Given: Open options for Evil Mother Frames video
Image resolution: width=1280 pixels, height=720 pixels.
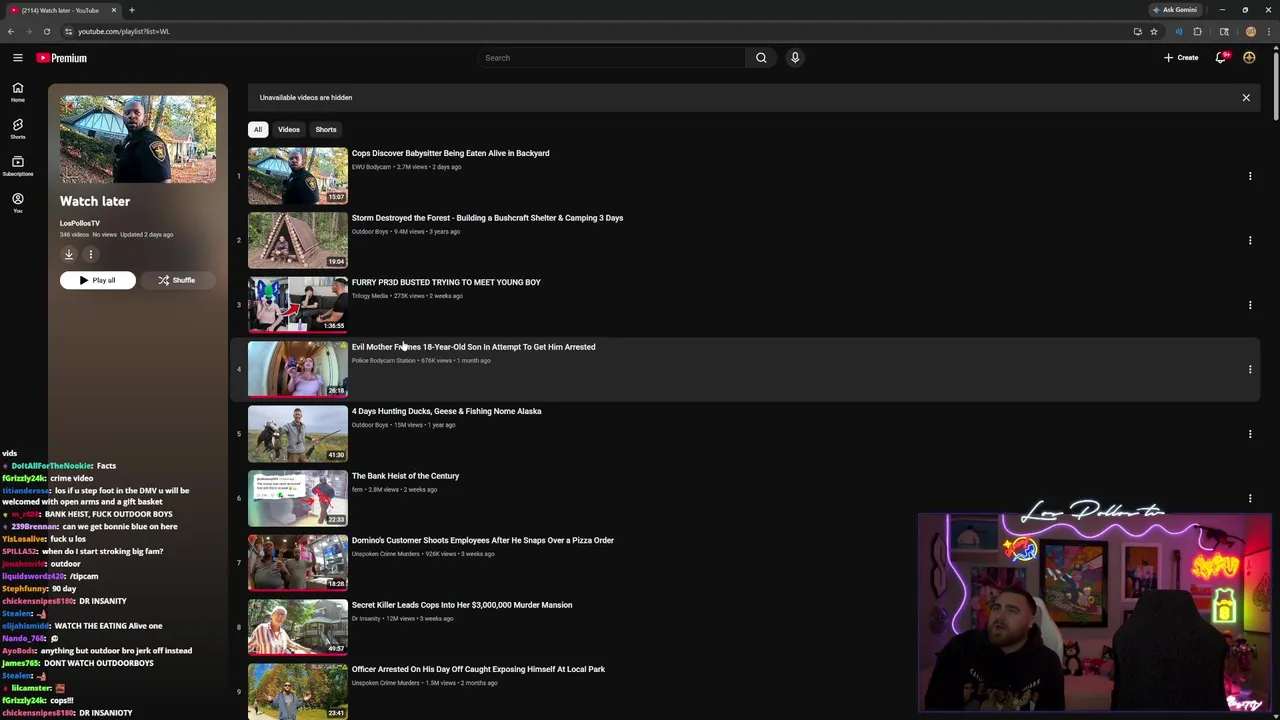Looking at the screenshot, I should [1249, 369].
